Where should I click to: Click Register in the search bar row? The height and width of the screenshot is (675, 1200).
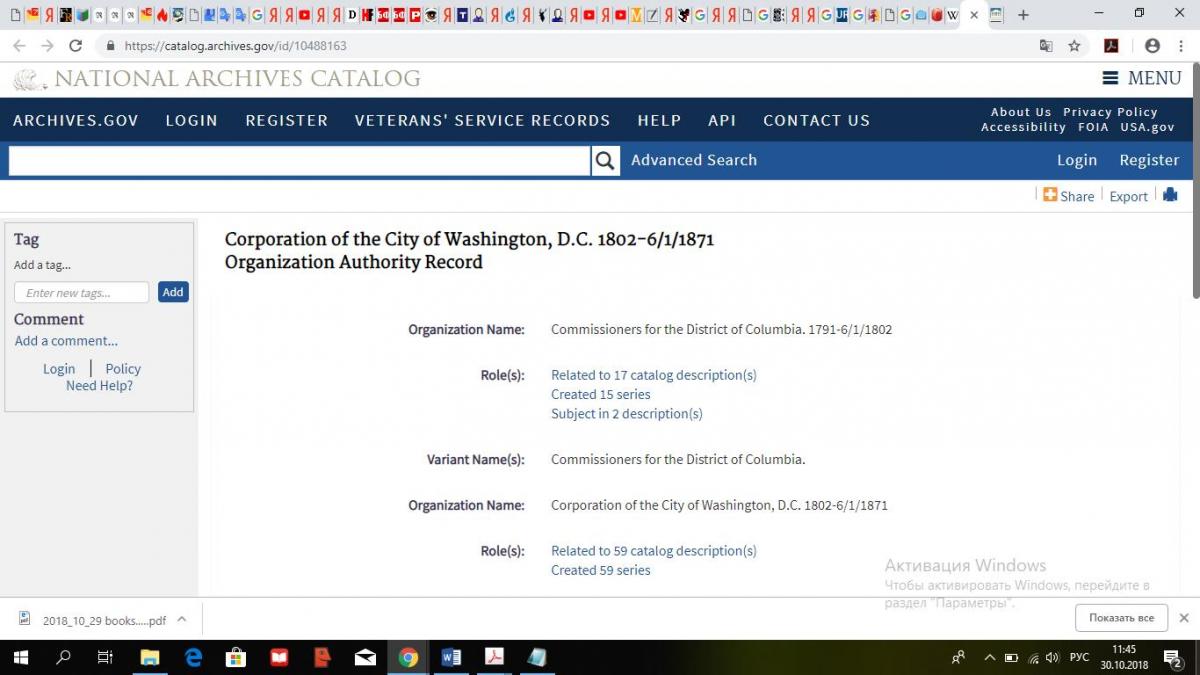pyautogui.click(x=1149, y=160)
